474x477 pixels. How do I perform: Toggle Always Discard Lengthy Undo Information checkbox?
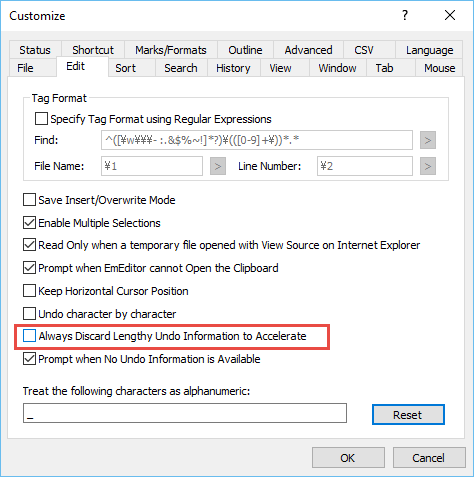click(x=29, y=336)
